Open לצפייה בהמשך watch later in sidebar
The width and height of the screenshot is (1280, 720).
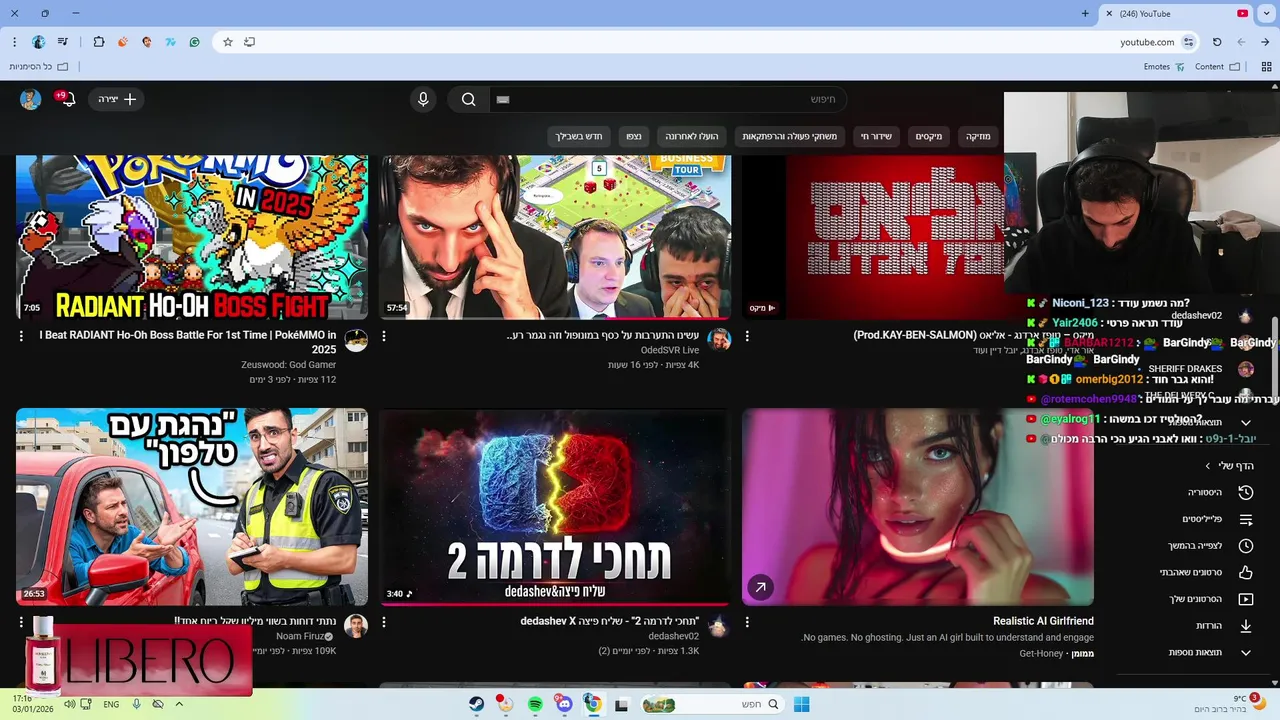click(x=1210, y=546)
